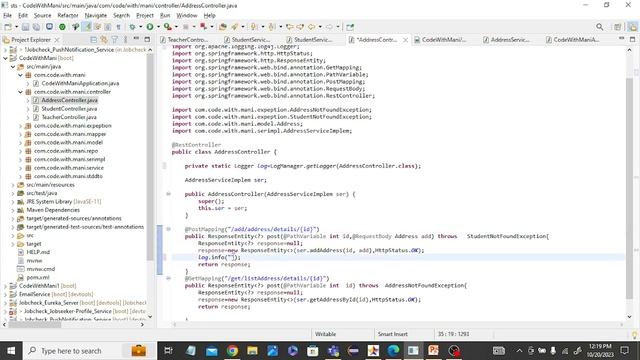
Task: Click the Save toolbar icon
Action: 25,27
